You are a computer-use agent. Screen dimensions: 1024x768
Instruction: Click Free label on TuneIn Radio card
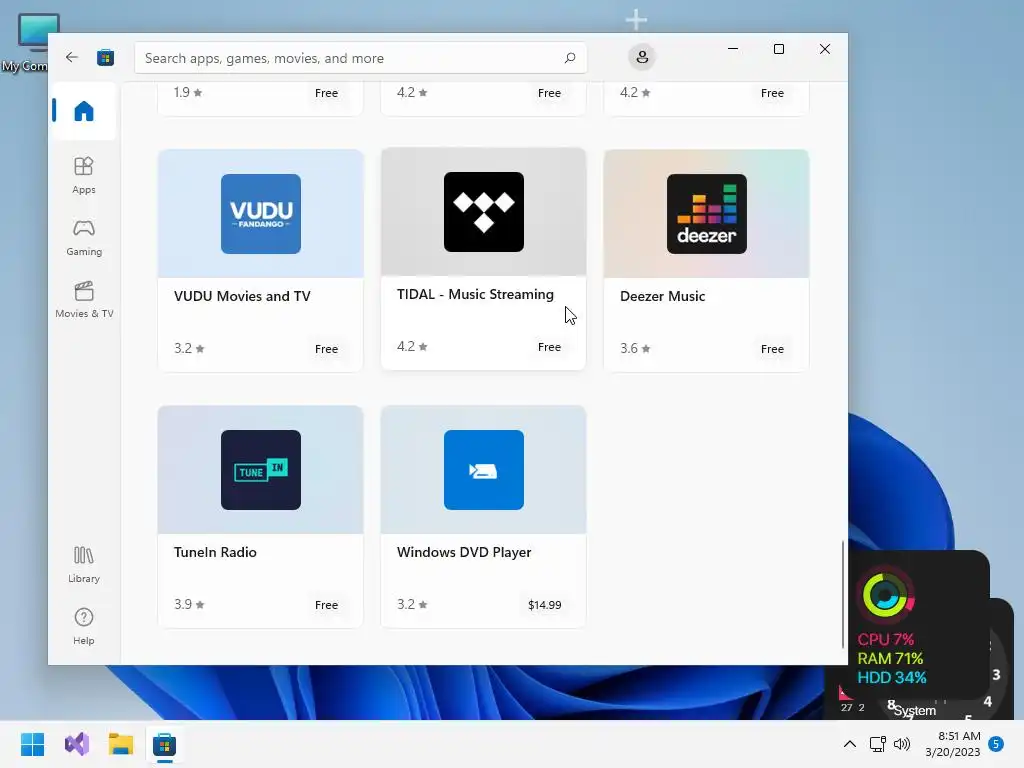tap(326, 605)
